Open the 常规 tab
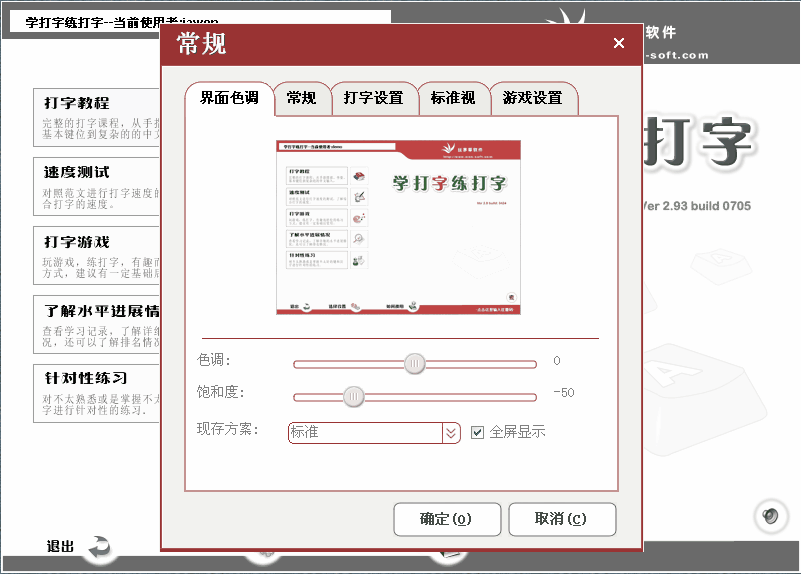 coord(301,98)
